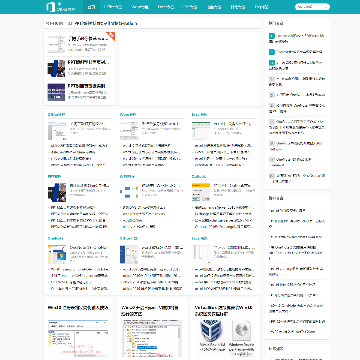Open the yellow-header Outlook article thumbnail
This screenshot has height=360, width=360.
coord(201,192)
